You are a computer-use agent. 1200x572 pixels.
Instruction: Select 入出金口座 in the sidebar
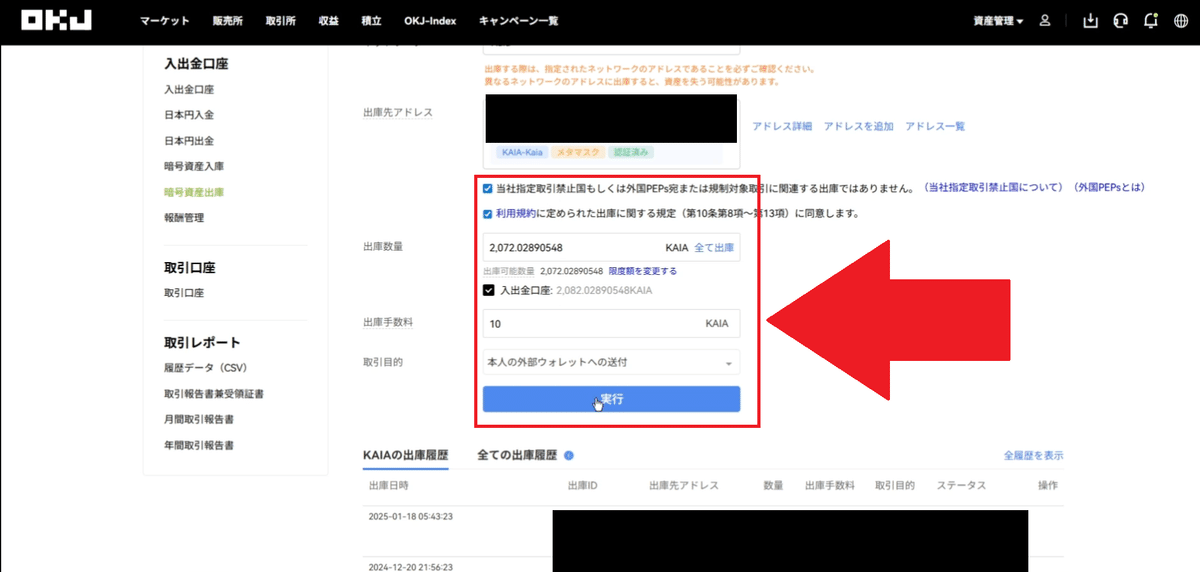coord(189,89)
